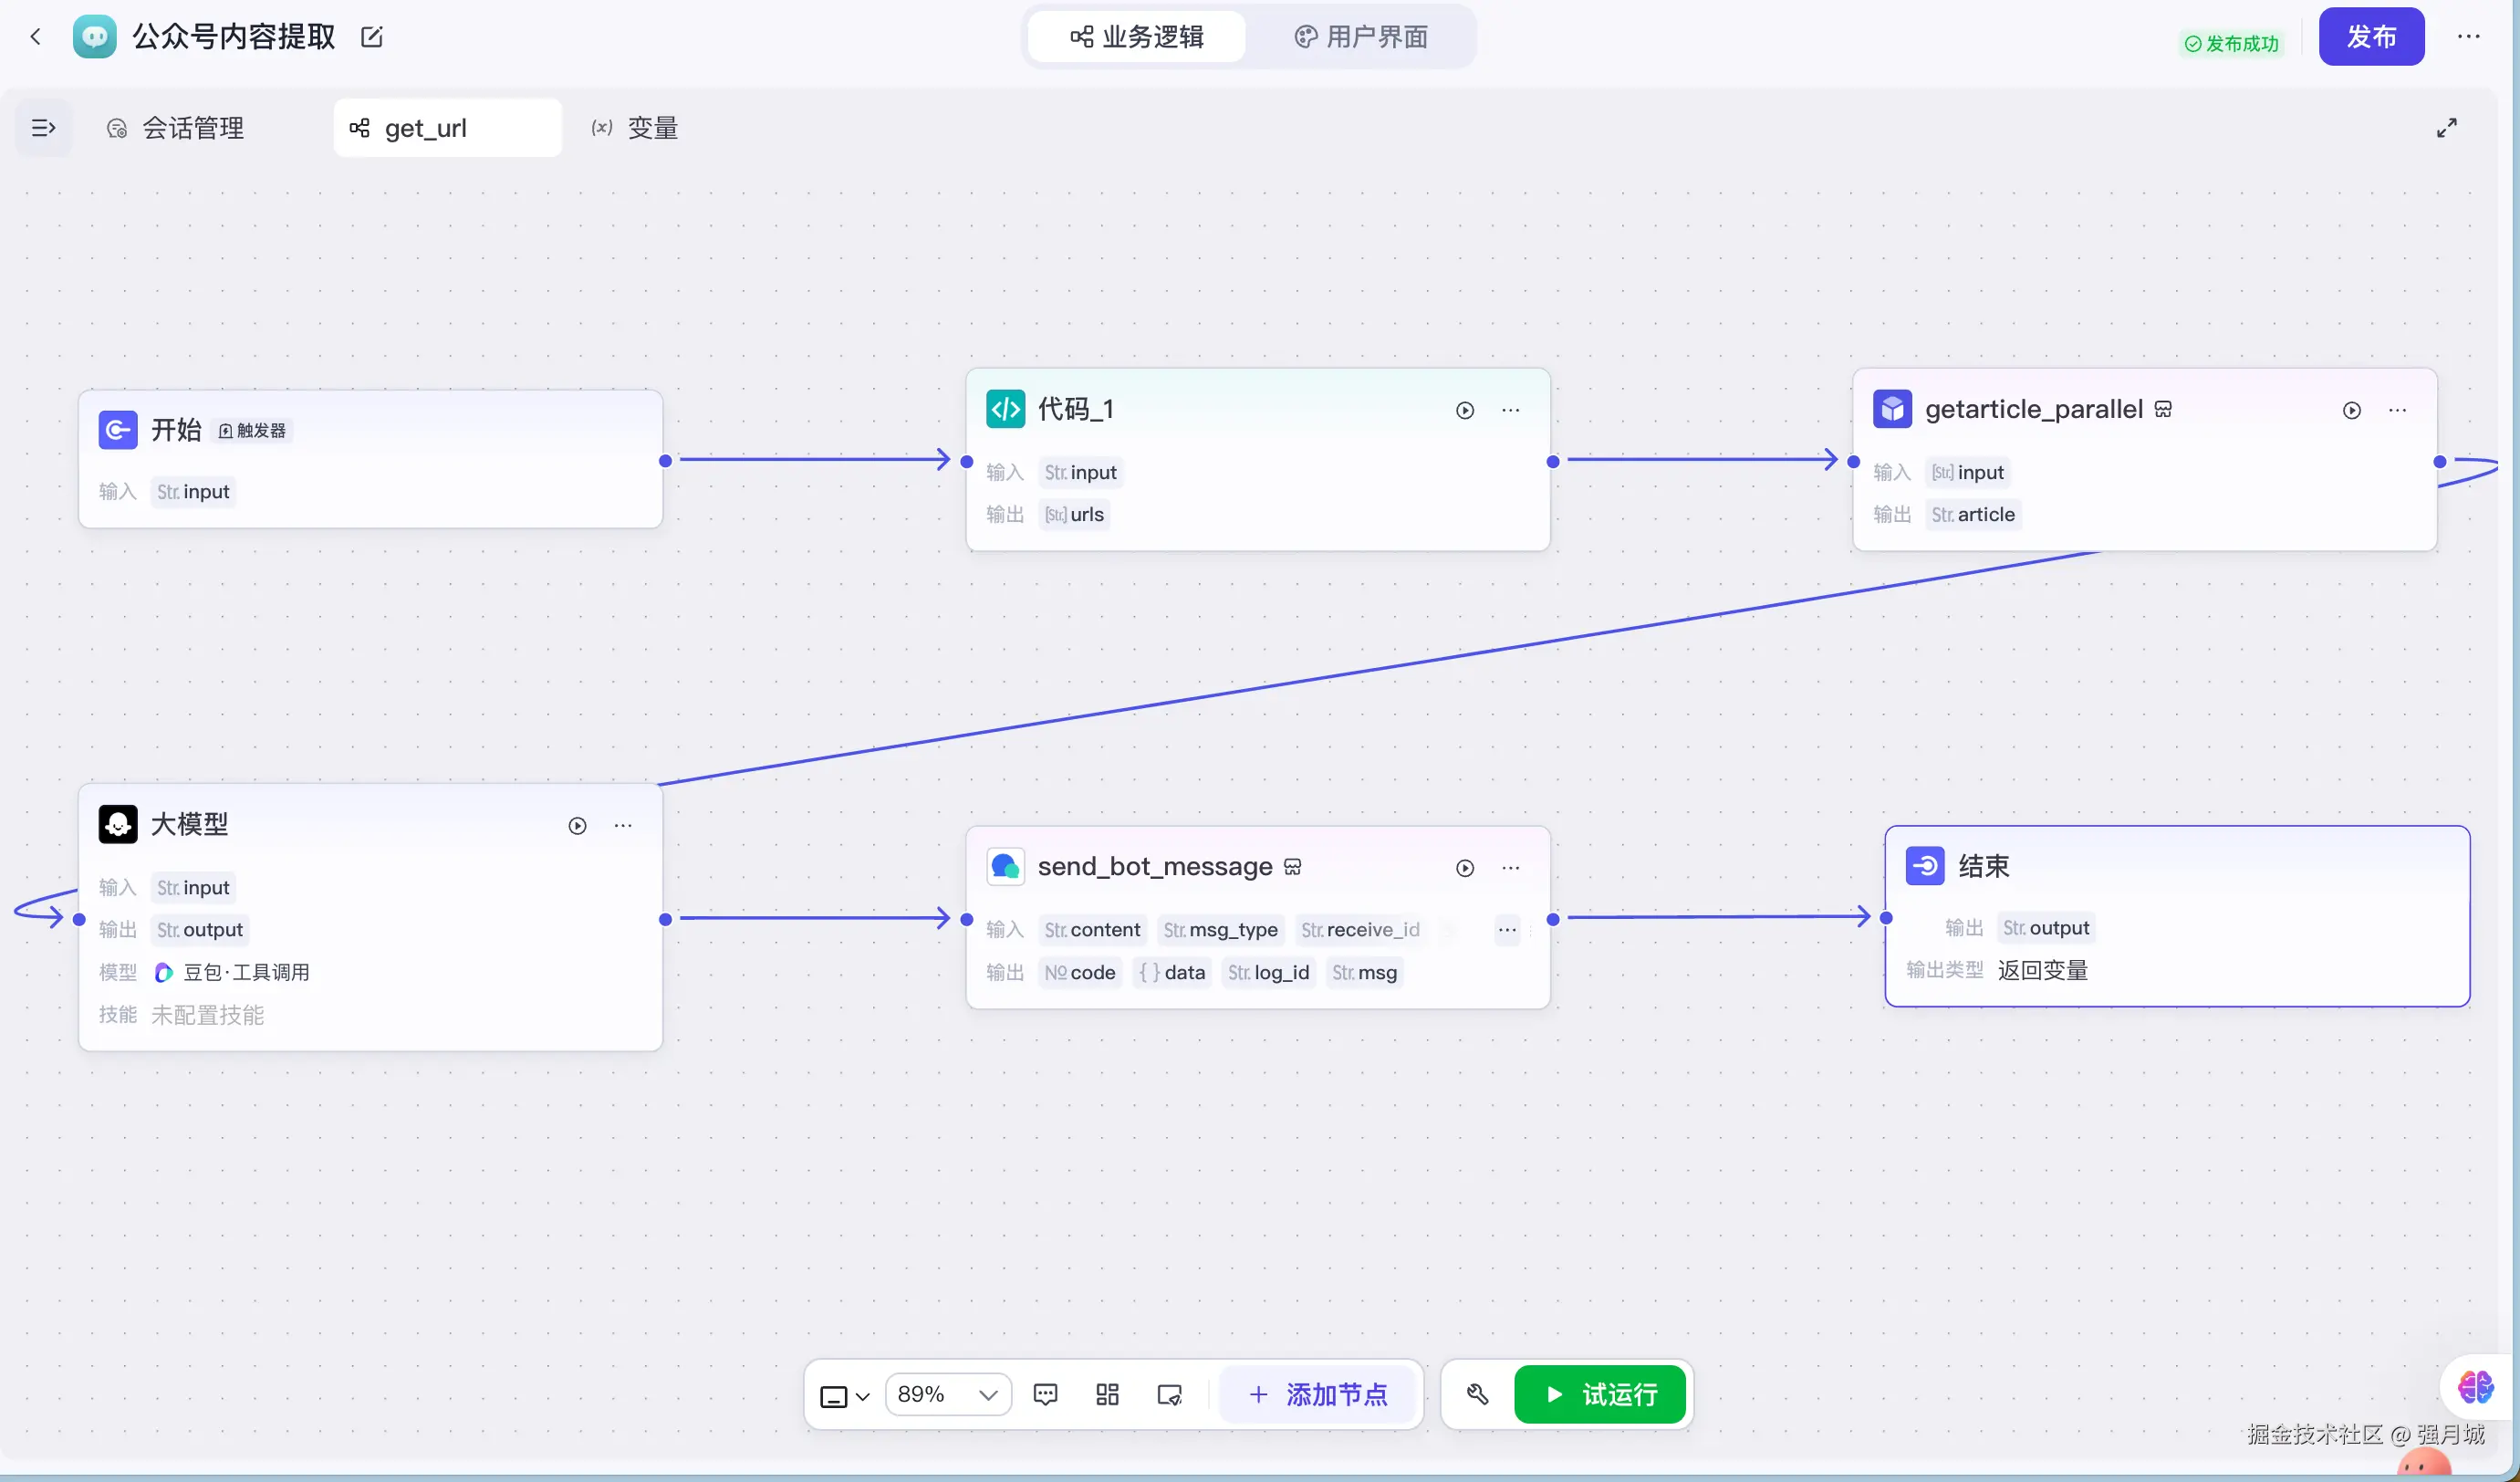Click the comment icon in bottom toolbar
This screenshot has width=2520, height=1482.
point(1045,1394)
